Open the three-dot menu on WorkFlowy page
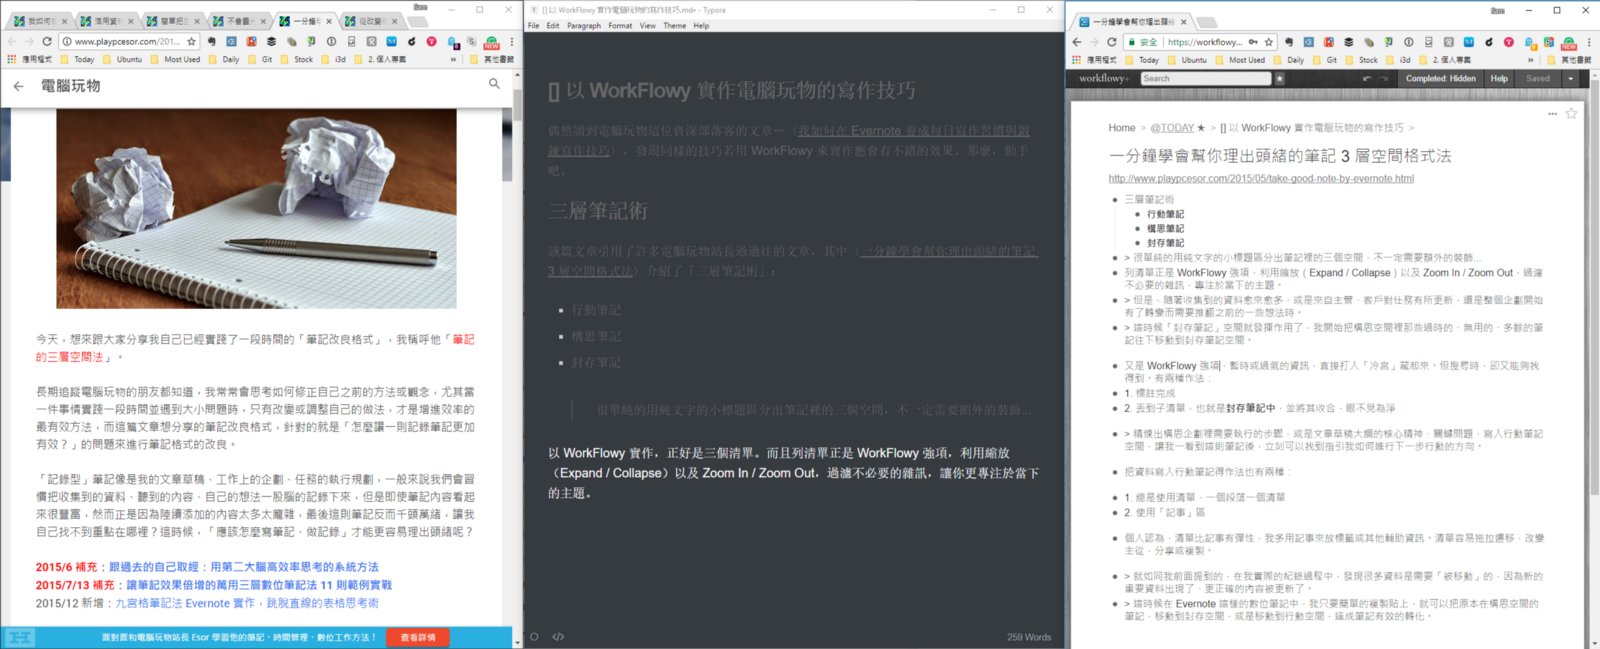The image size is (1600, 649). pyautogui.click(x=1552, y=114)
